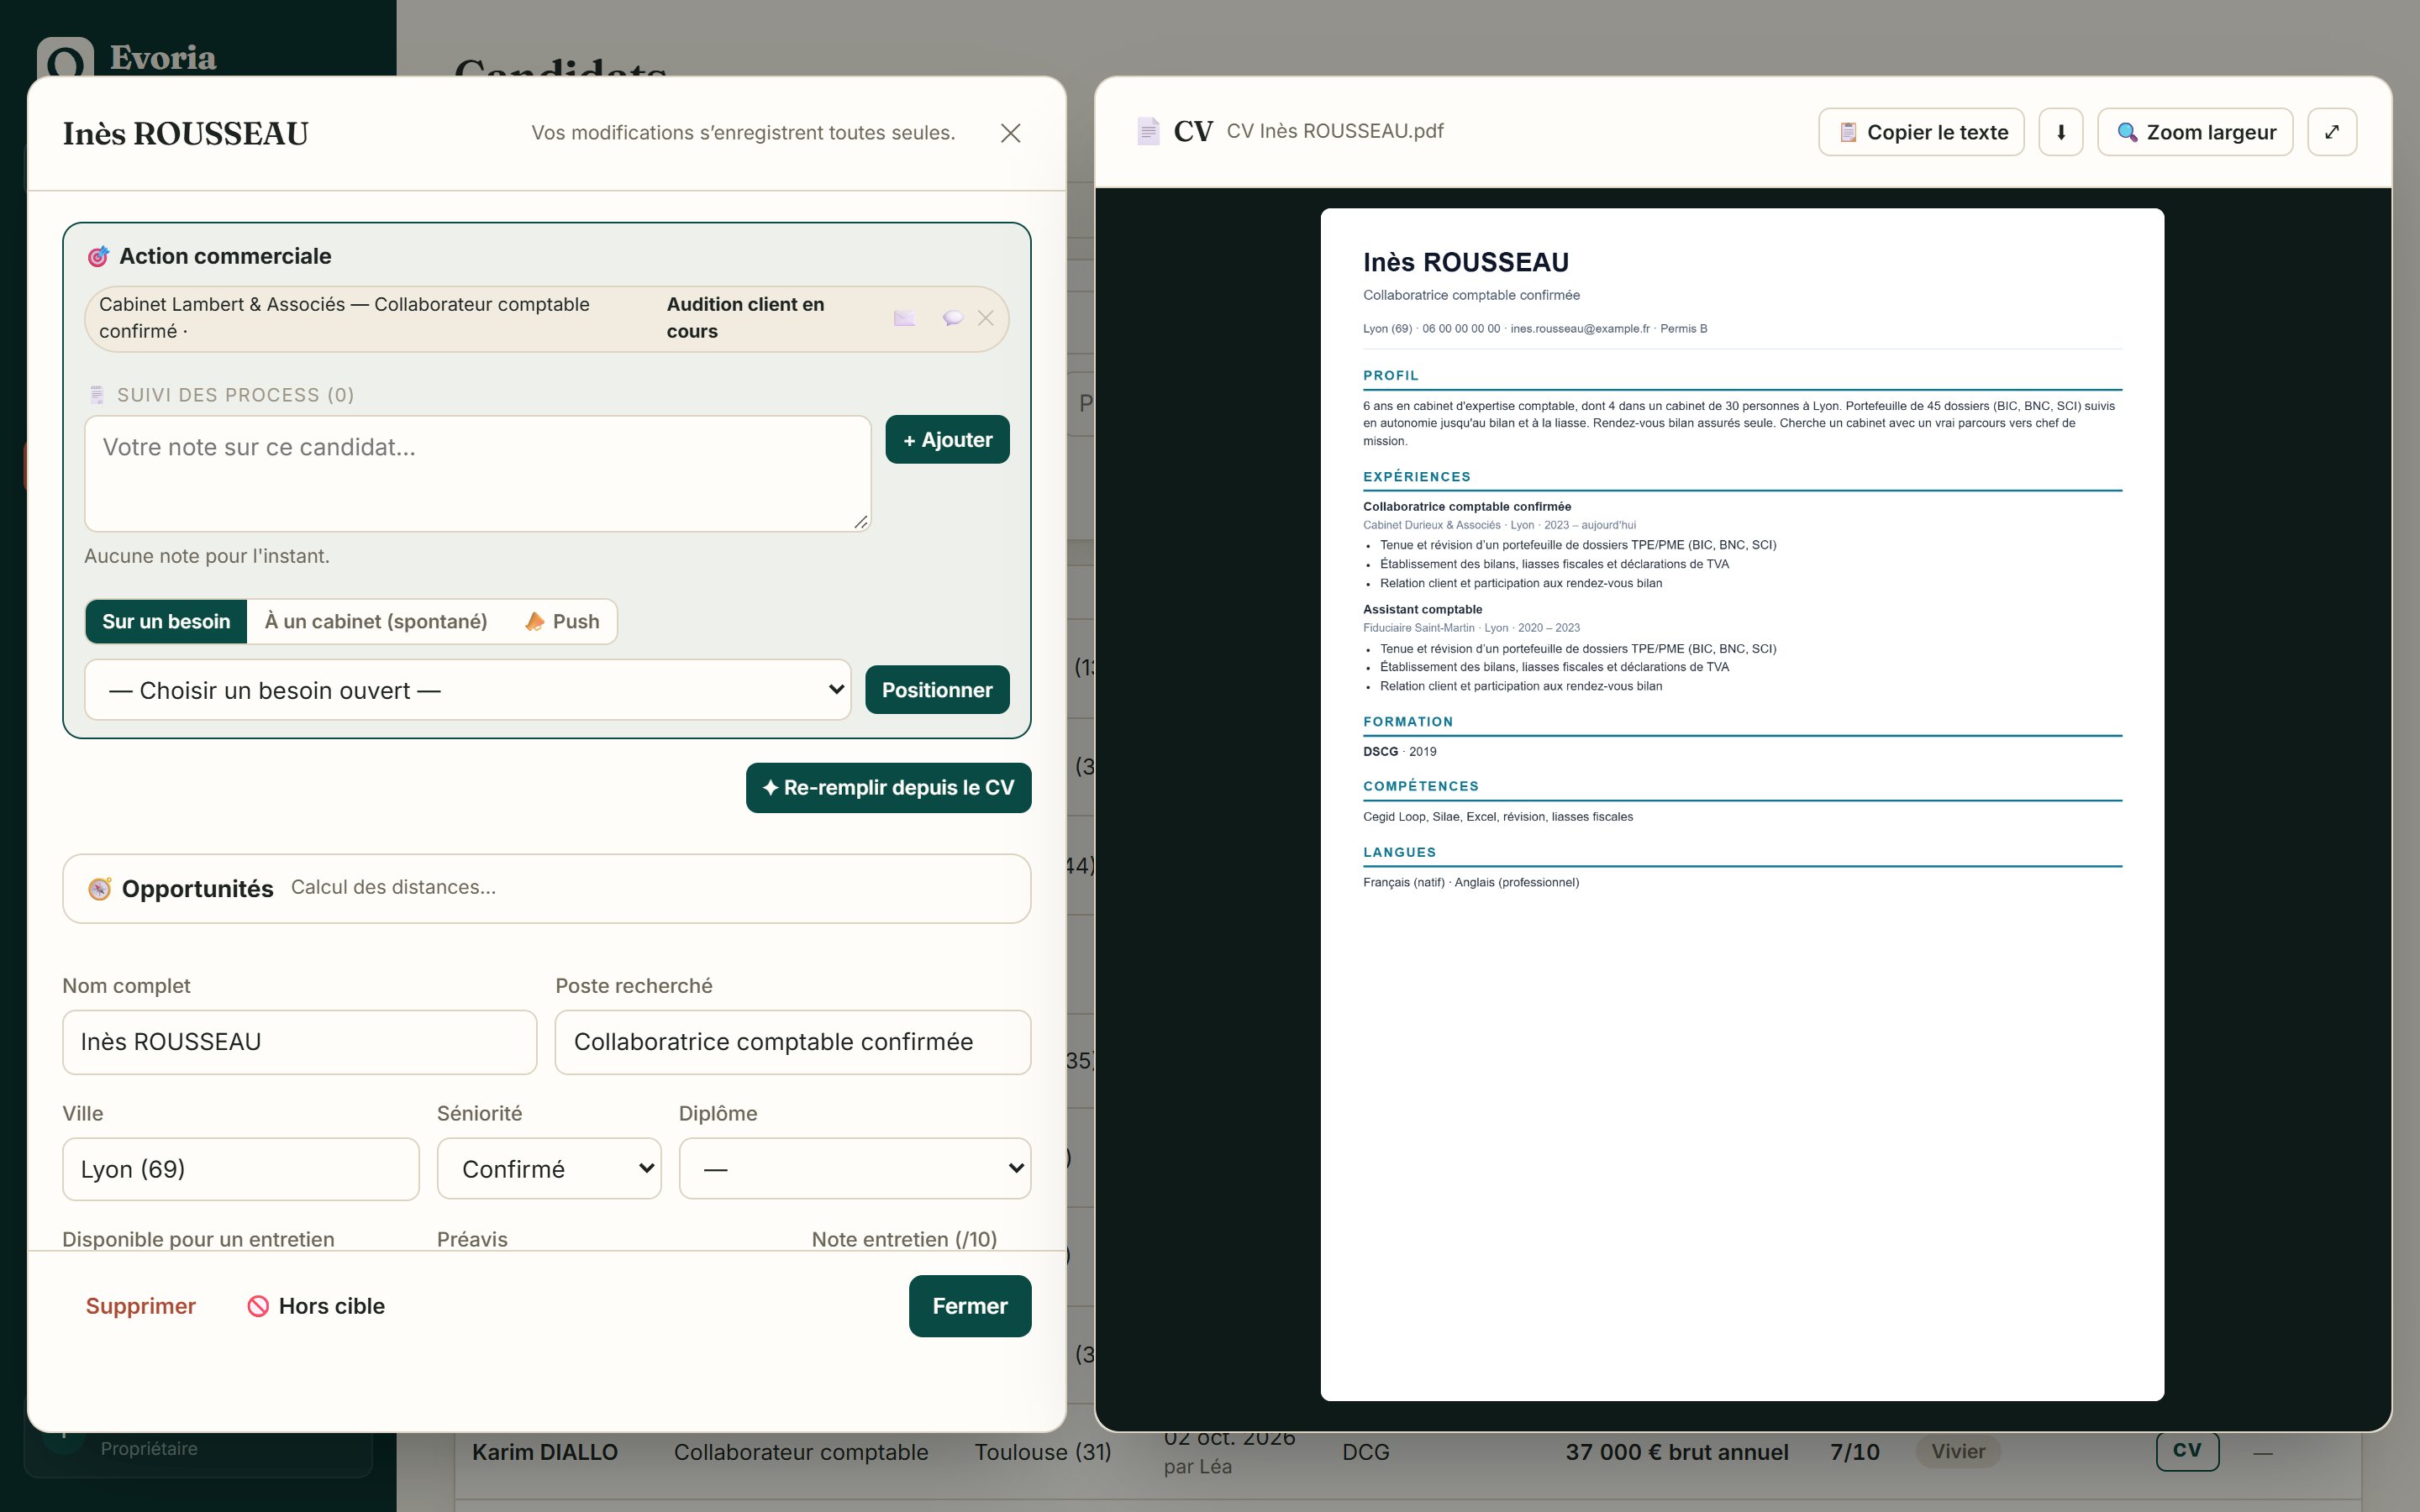Click the envelope icon on the Cabinet Lambert action

(904, 318)
